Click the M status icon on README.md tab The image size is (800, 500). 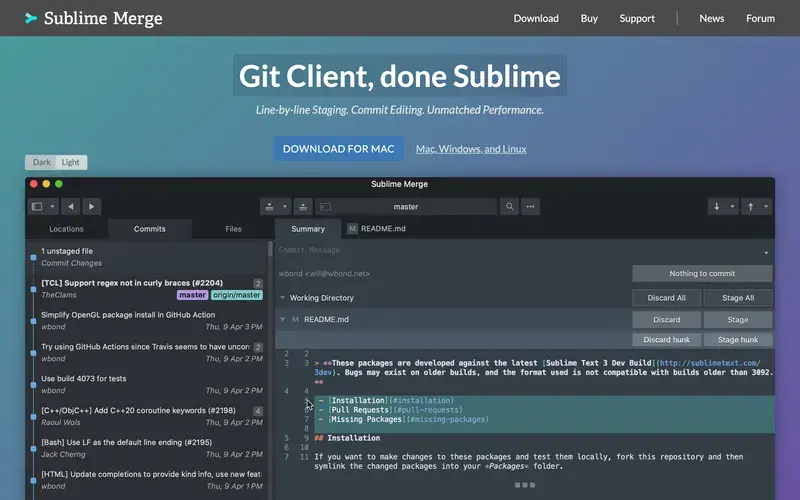[352, 229]
